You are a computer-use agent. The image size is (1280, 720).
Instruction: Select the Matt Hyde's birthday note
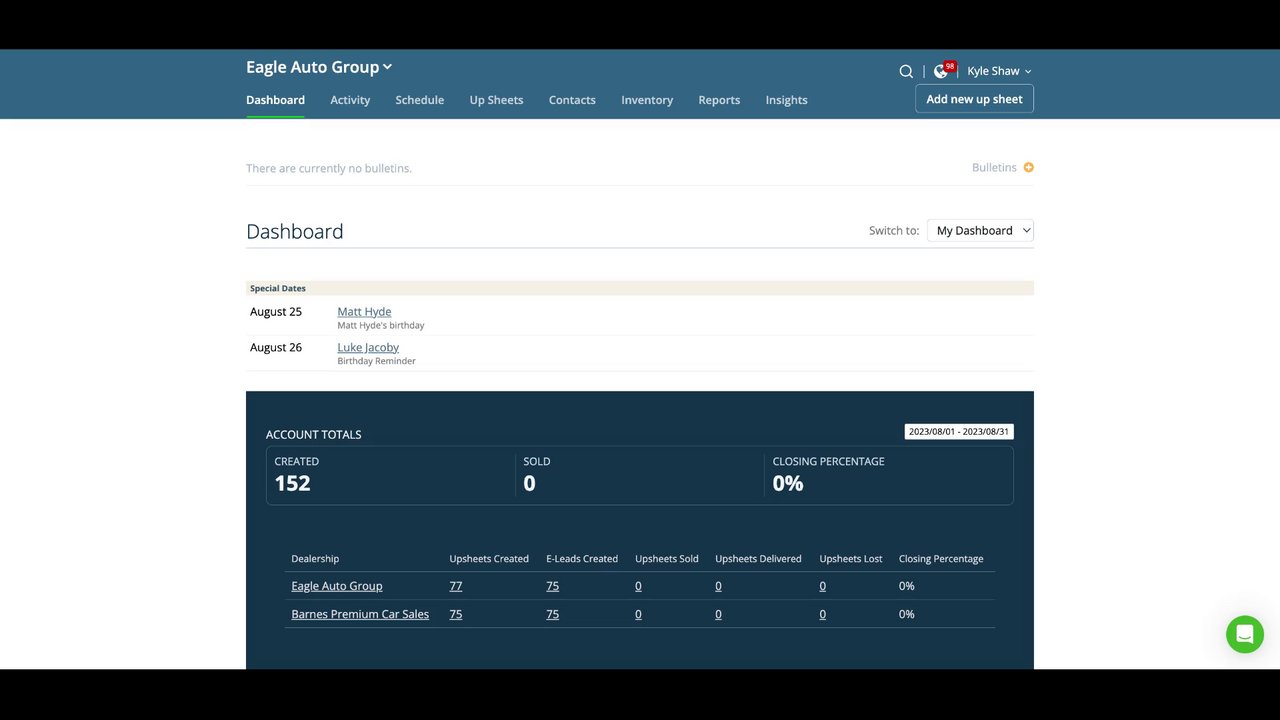[x=381, y=325]
